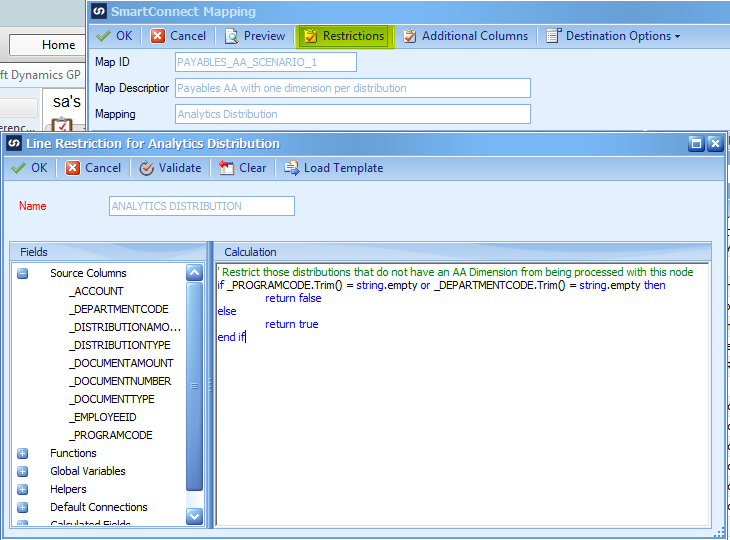
Task: Click the Map Description field
Action: [353, 88]
